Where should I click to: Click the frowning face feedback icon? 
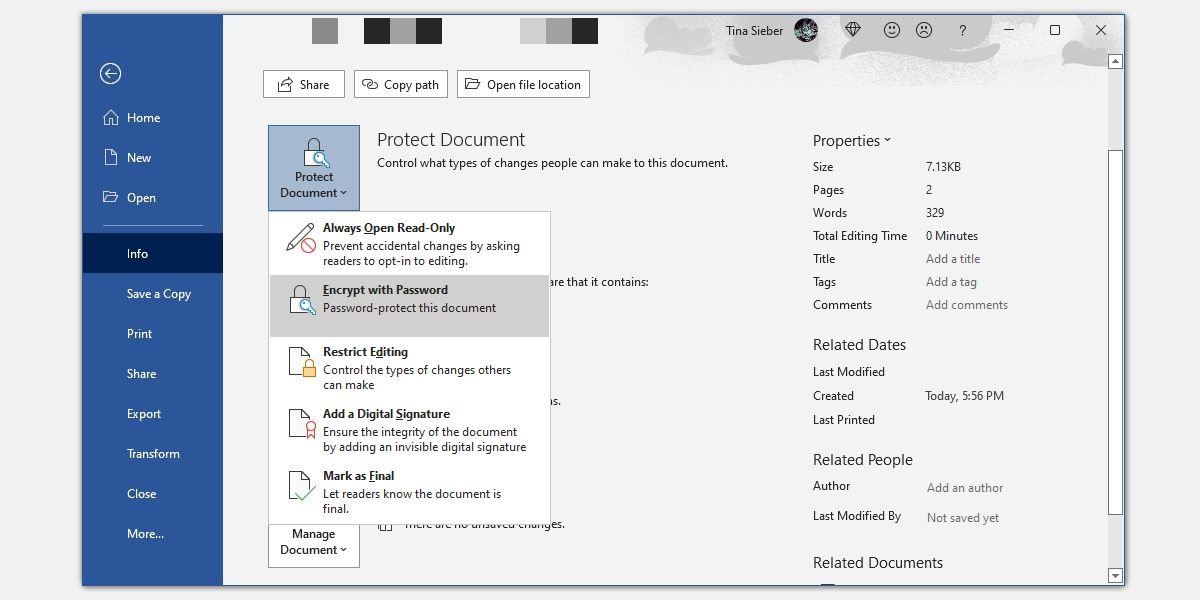coord(923,30)
